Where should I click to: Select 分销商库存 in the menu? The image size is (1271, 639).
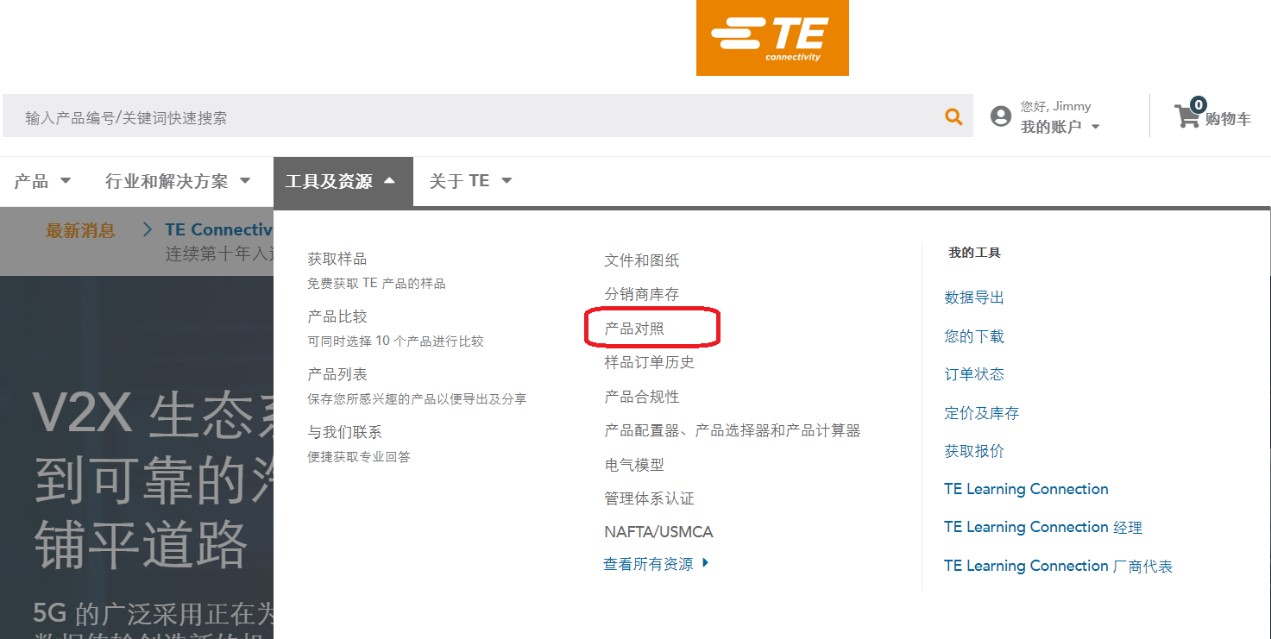click(641, 294)
